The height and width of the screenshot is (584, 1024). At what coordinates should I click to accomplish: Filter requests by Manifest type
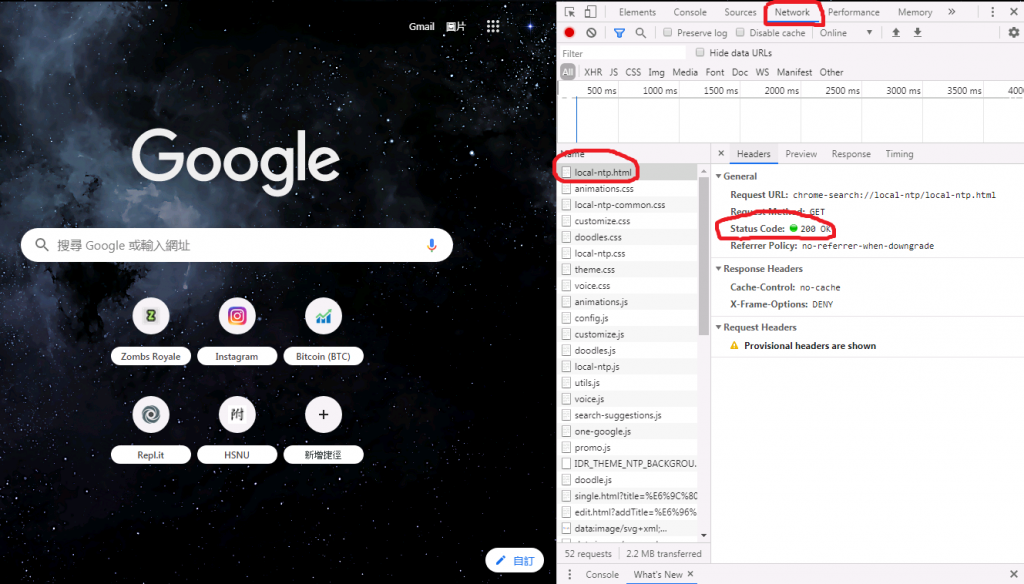[x=794, y=72]
